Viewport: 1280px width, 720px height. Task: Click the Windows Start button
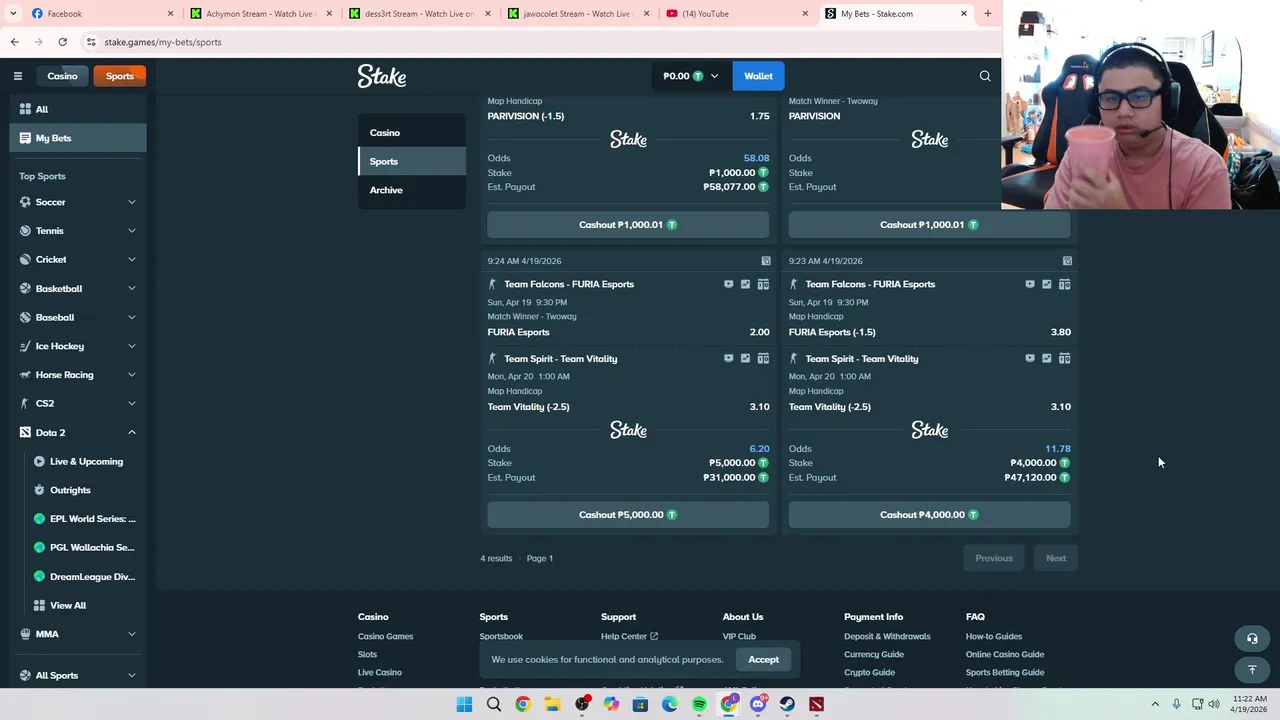[464, 705]
